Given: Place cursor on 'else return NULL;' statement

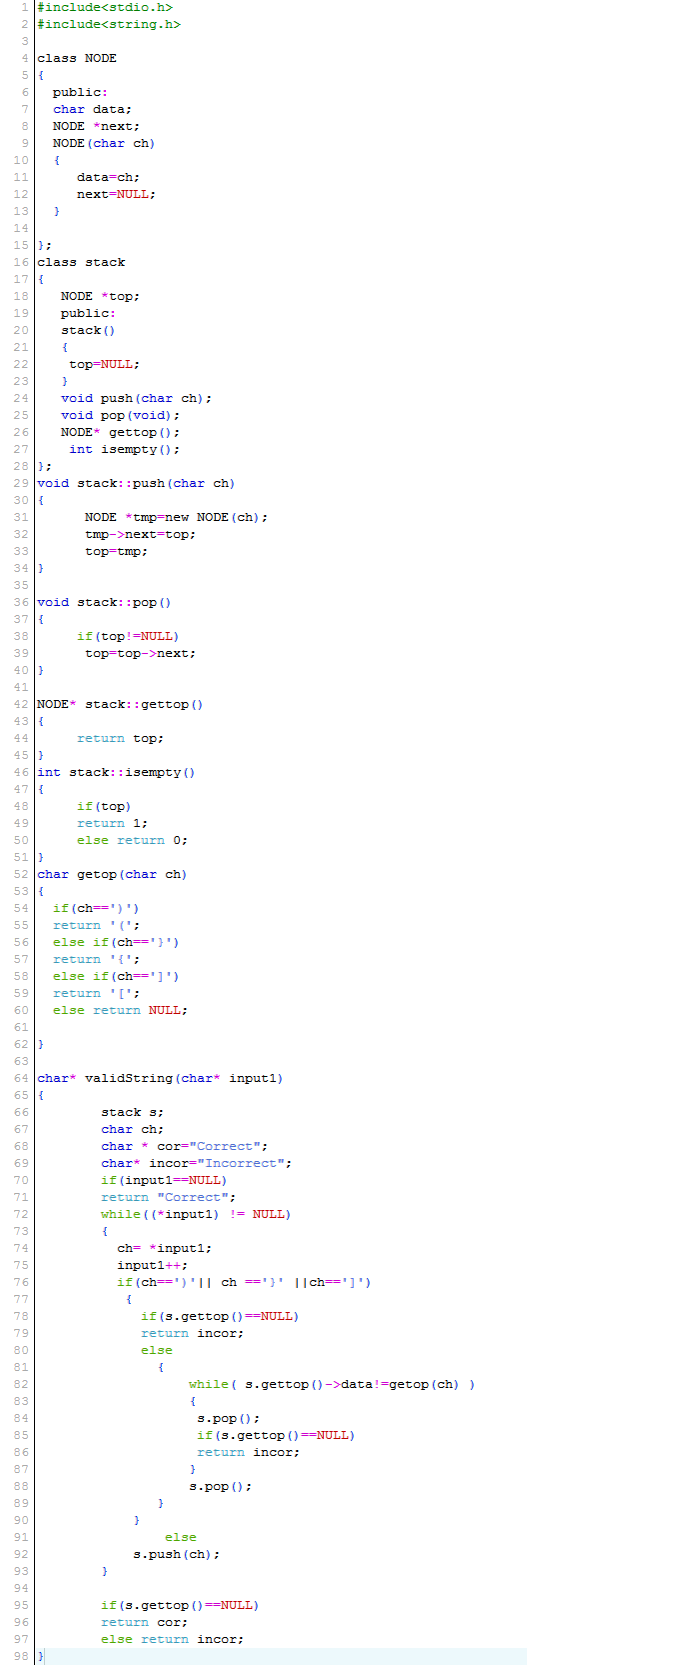Looking at the screenshot, I should (120, 1010).
